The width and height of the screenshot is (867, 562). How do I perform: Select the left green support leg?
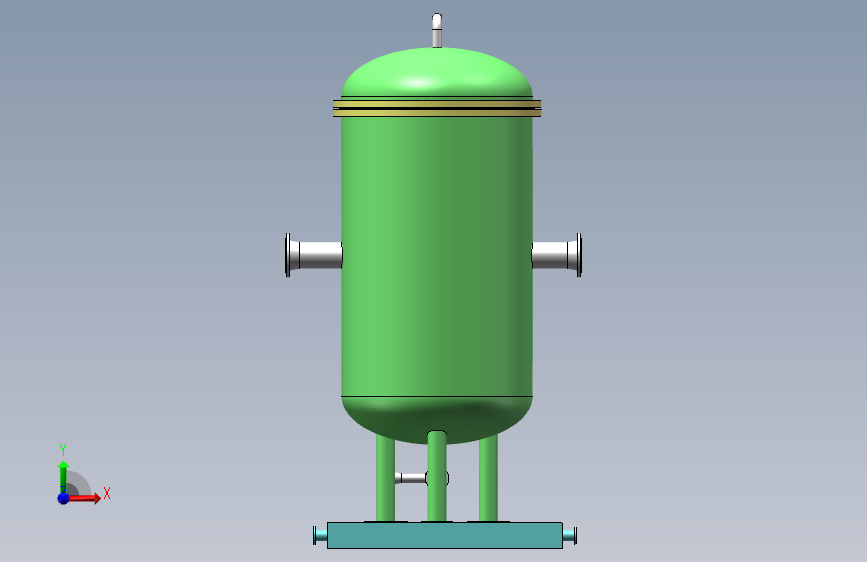click(385, 478)
